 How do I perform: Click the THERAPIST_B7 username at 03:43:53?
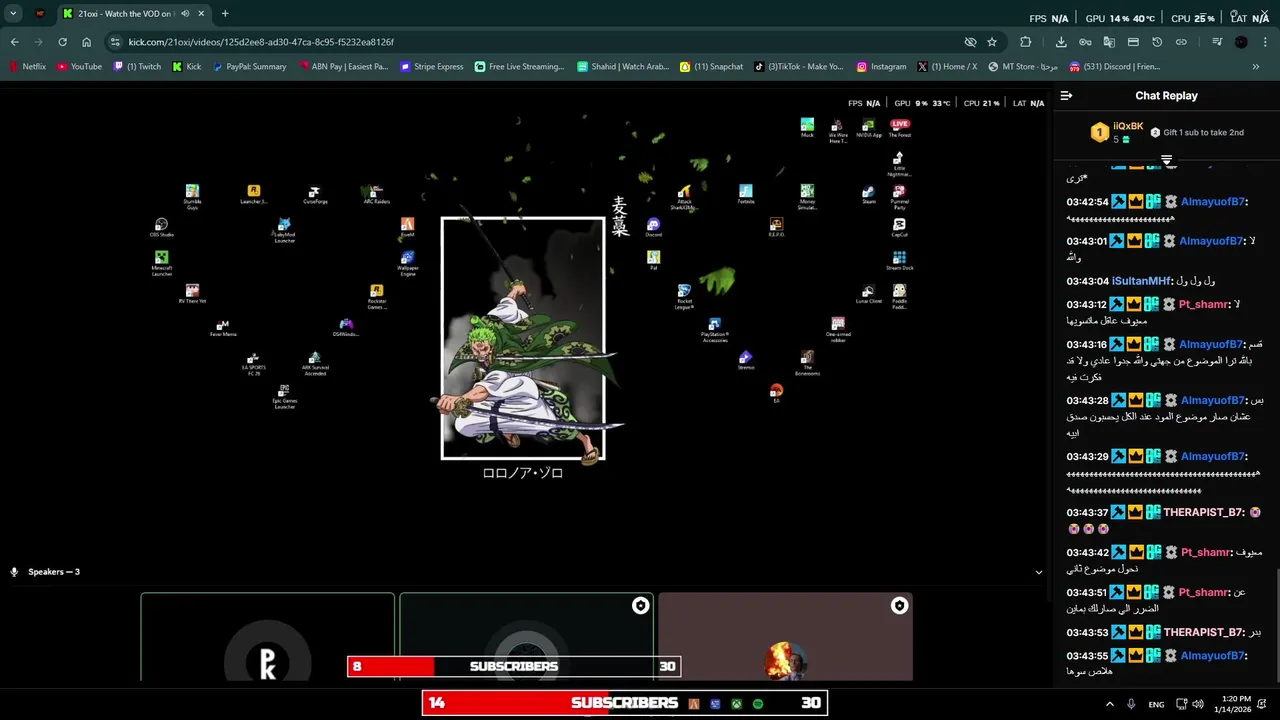click(1204, 632)
